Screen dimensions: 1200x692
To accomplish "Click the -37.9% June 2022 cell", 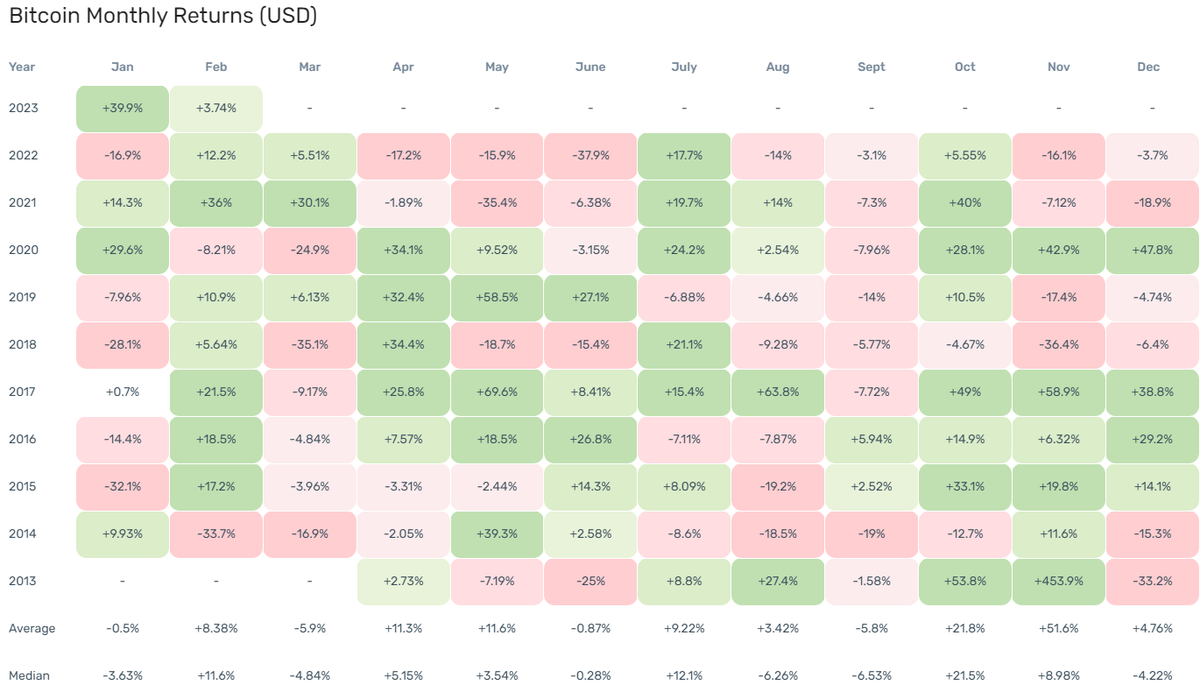I will point(590,156).
